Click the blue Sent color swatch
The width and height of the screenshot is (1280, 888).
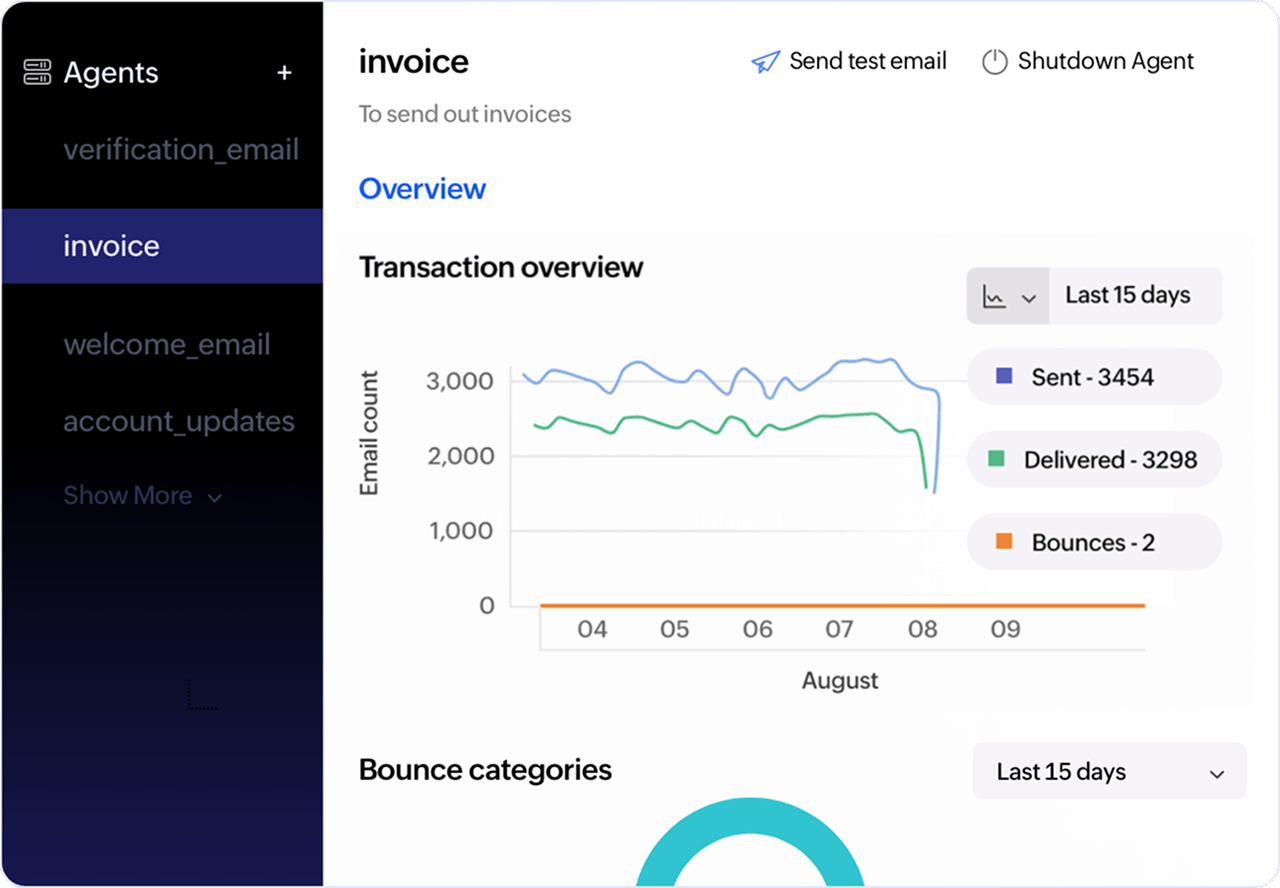pos(1005,377)
